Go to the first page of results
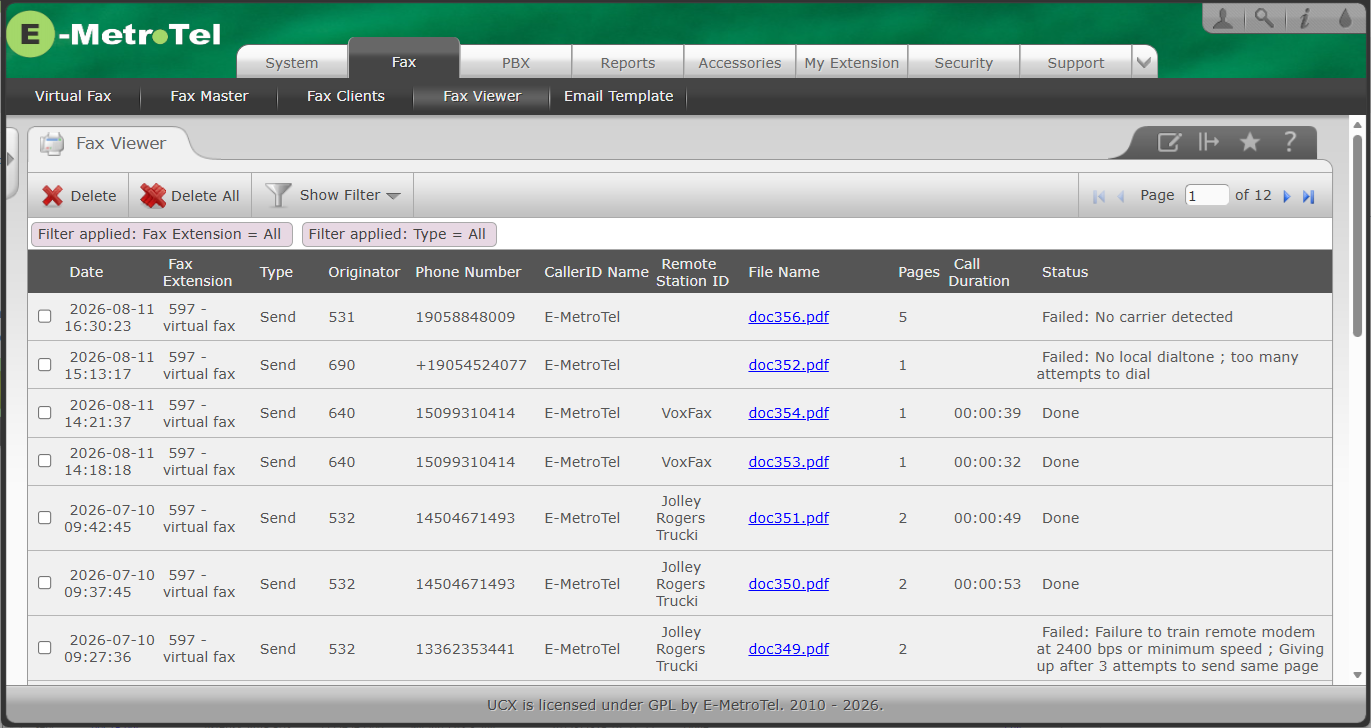1371x728 pixels. coord(1099,196)
